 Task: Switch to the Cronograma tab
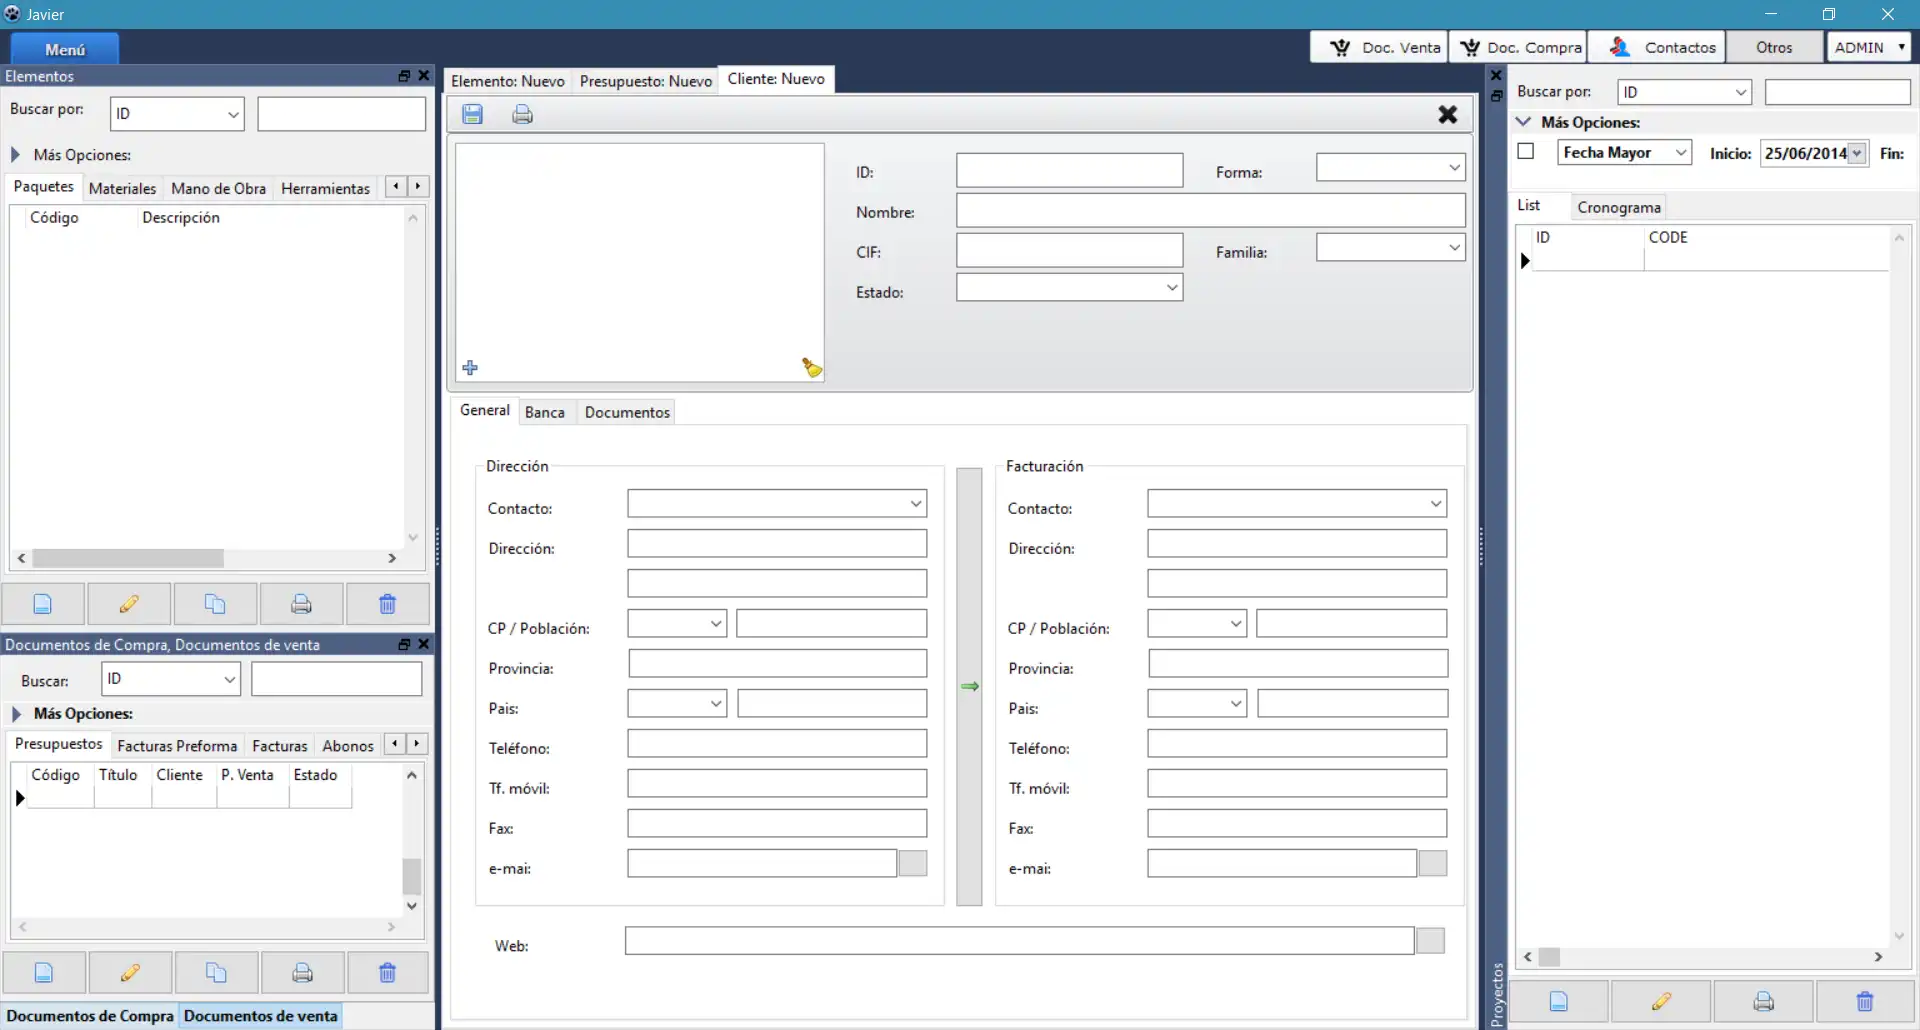coord(1619,207)
